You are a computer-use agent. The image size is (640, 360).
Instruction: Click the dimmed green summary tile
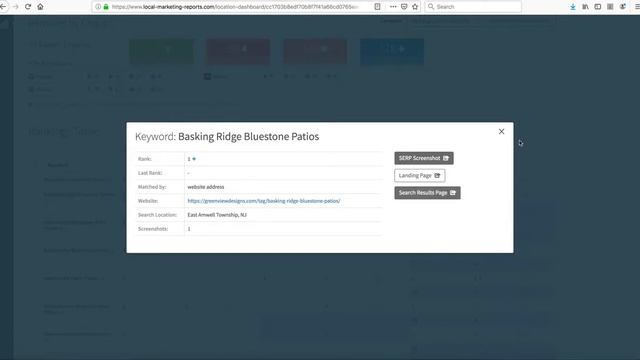162,51
